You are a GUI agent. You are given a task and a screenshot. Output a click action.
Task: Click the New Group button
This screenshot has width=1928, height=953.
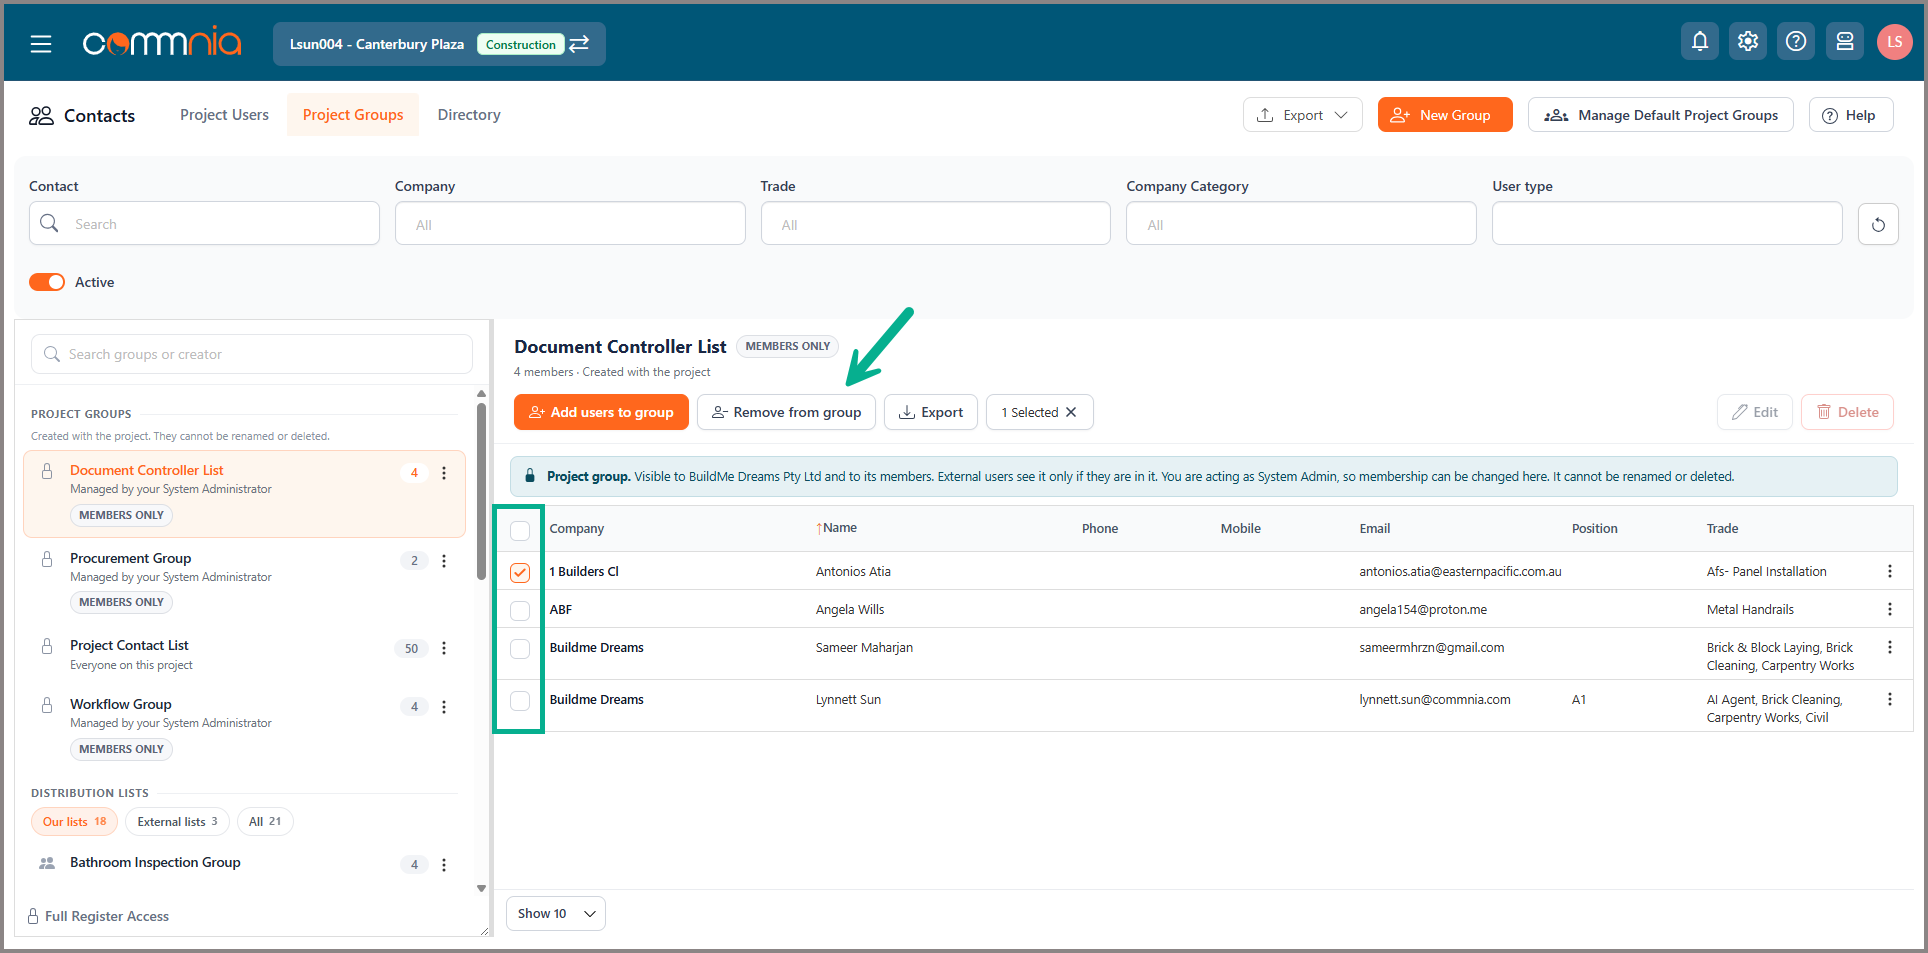(1444, 115)
